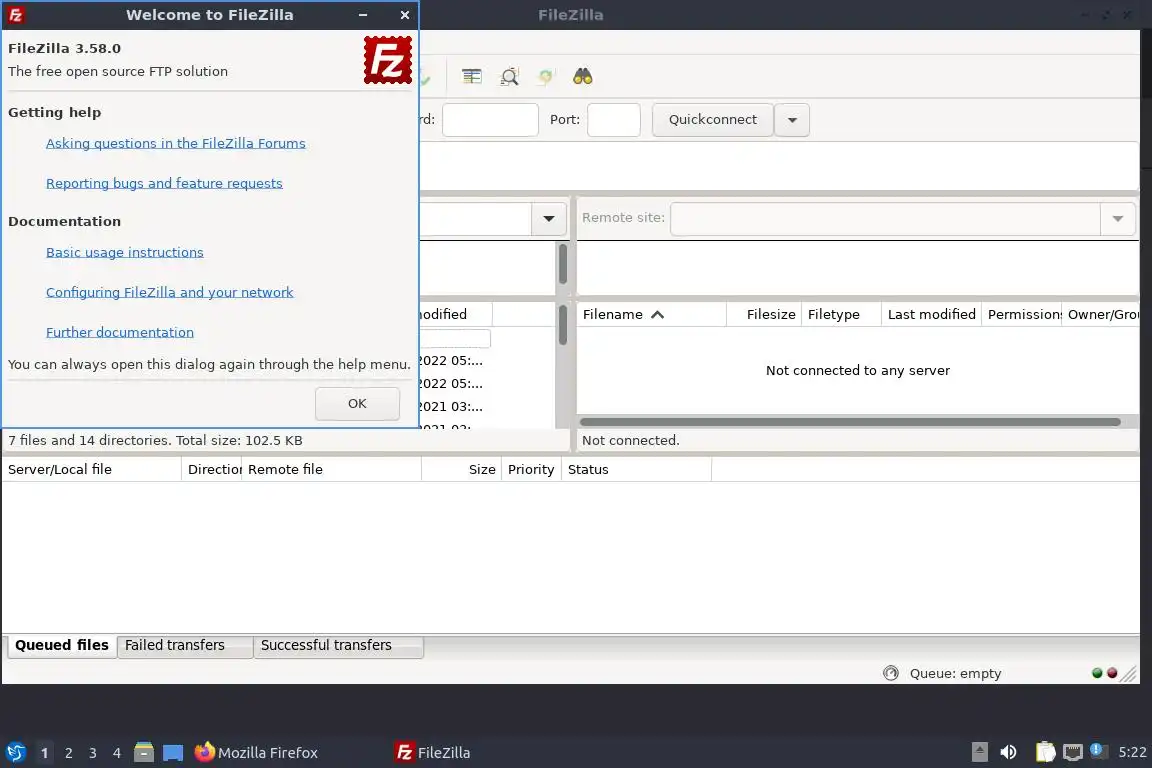Click the remote file list horizontal scrollbar
This screenshot has height=768, width=1152.
pyautogui.click(x=850, y=422)
